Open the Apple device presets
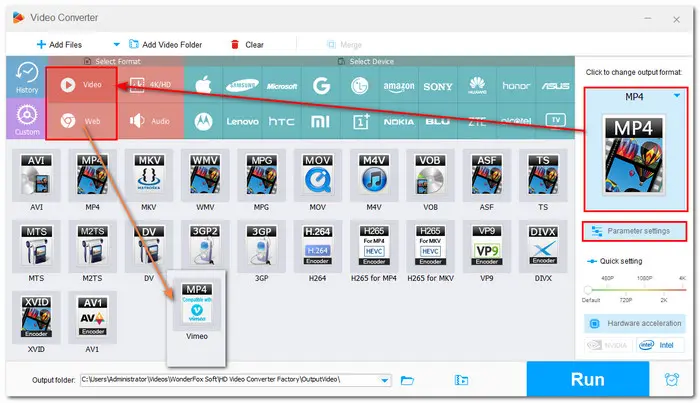 pos(203,85)
